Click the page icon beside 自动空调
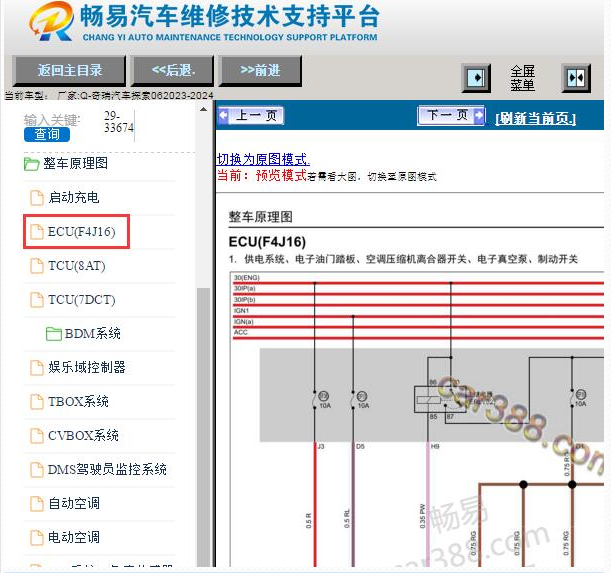 pos(37,504)
